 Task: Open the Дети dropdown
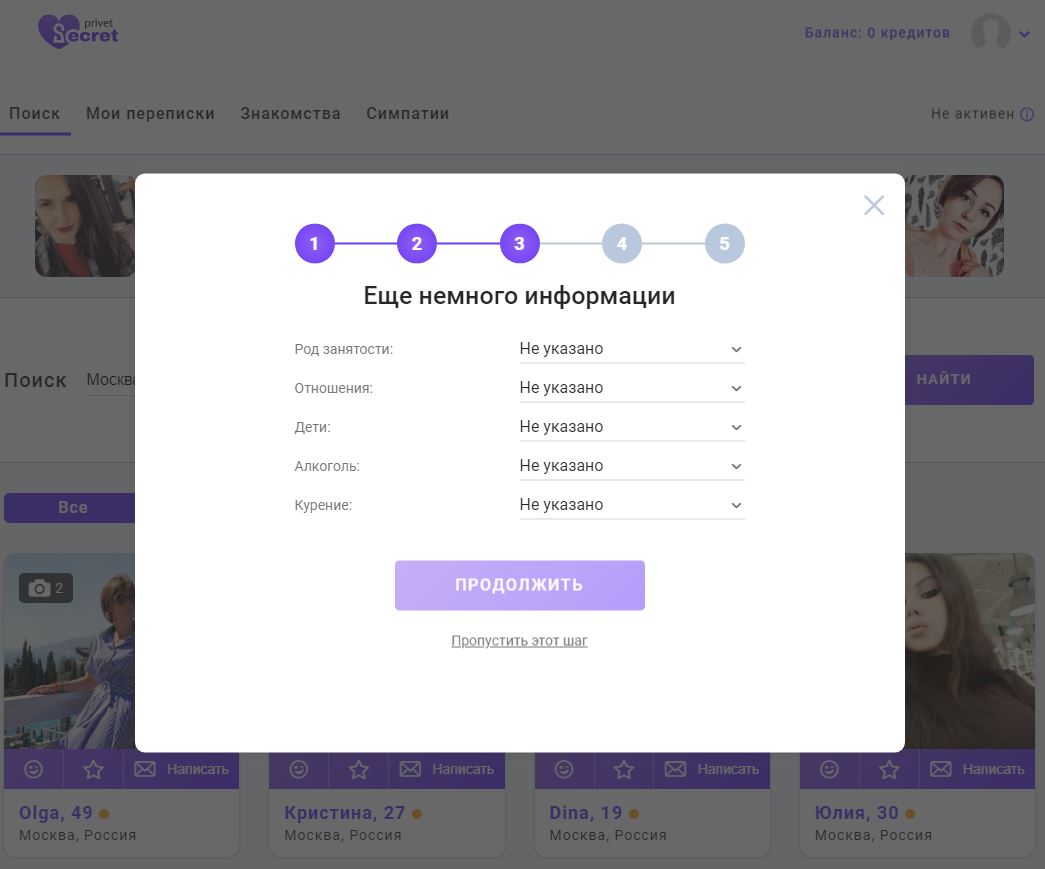tap(632, 427)
